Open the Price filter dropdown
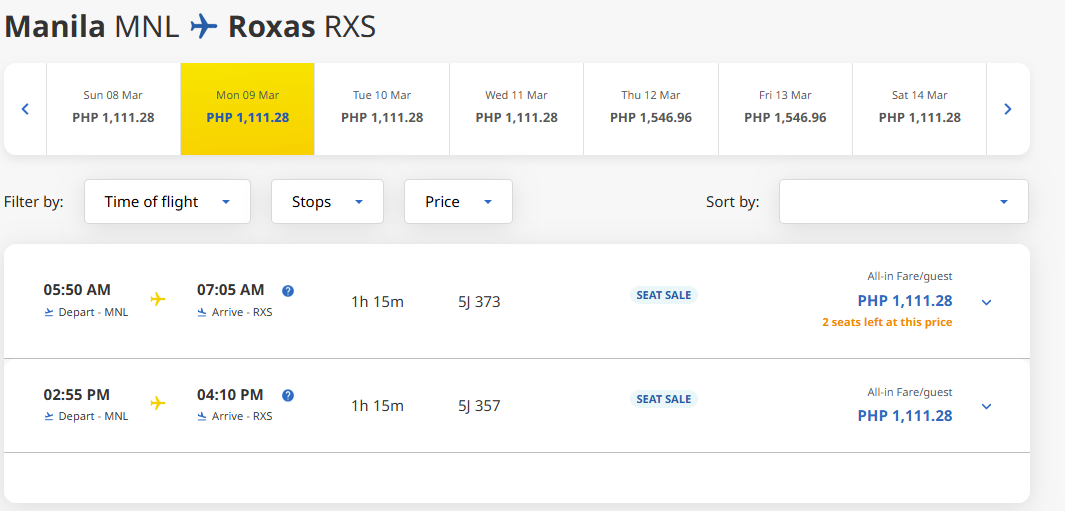 (x=458, y=202)
